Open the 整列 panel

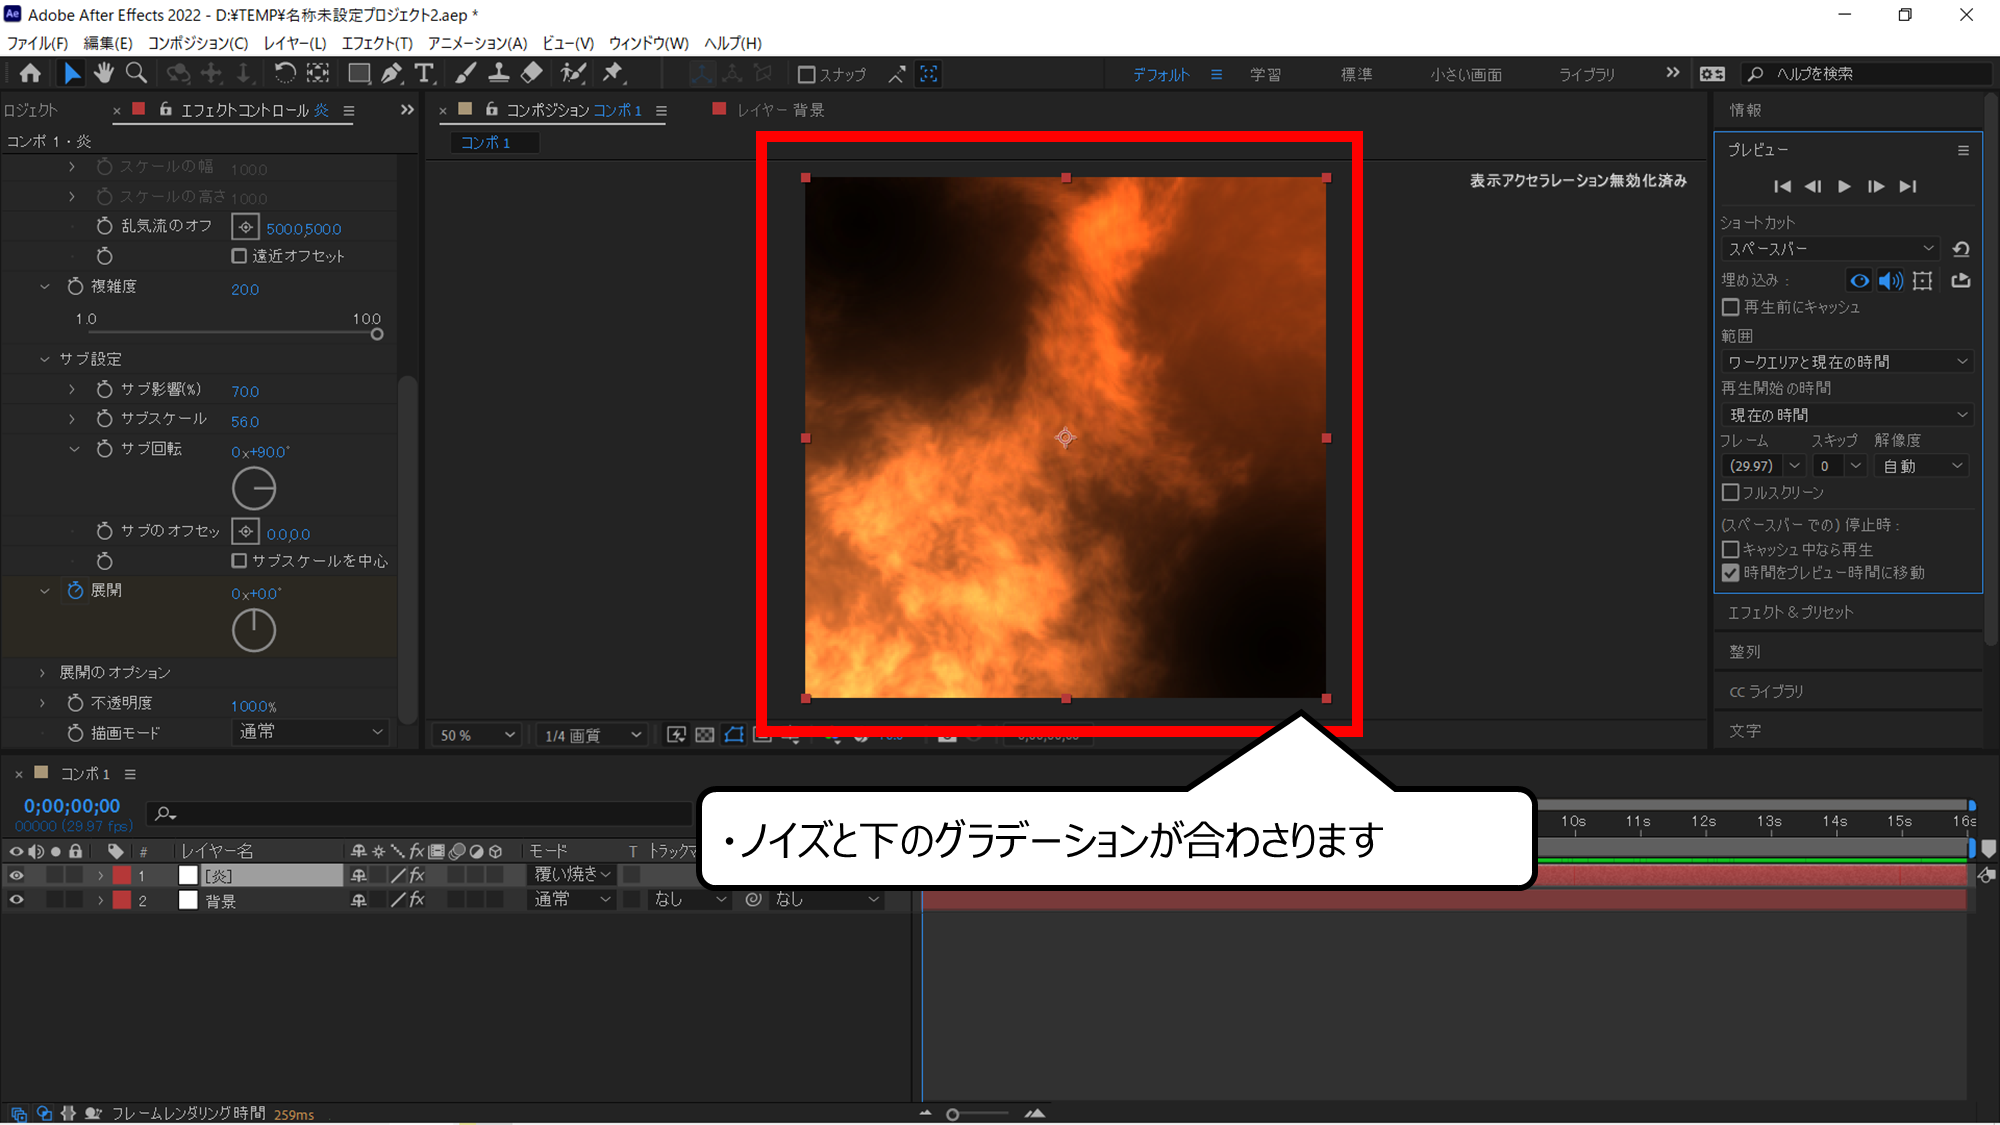[x=1745, y=652]
